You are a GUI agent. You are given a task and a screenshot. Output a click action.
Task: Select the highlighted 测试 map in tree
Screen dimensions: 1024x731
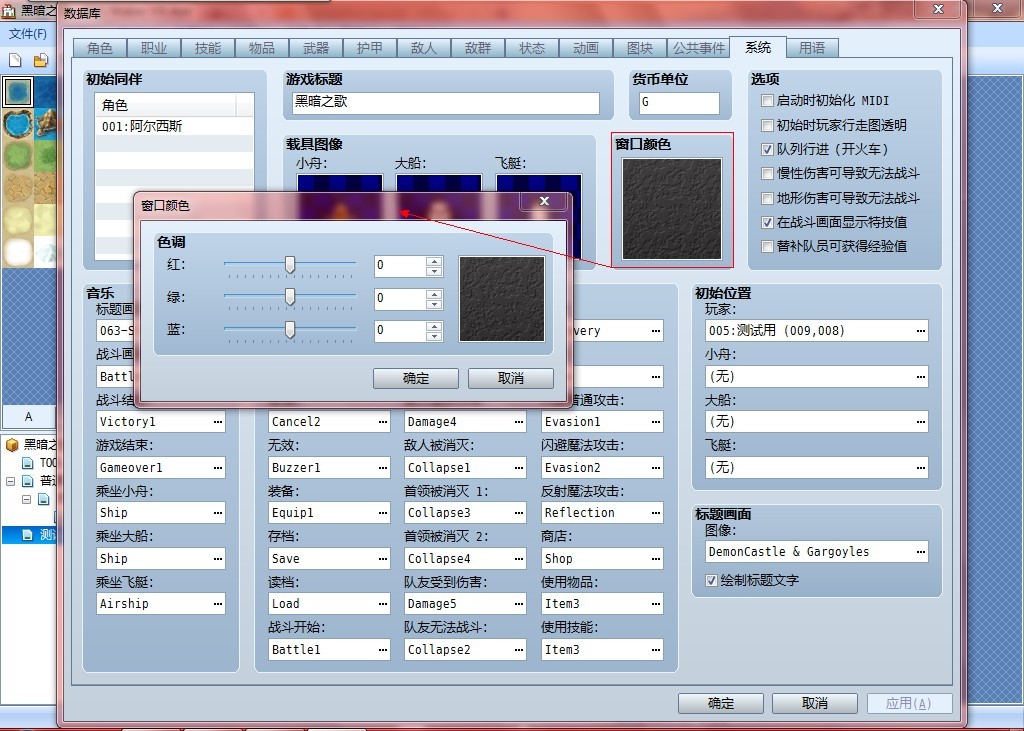(x=47, y=535)
